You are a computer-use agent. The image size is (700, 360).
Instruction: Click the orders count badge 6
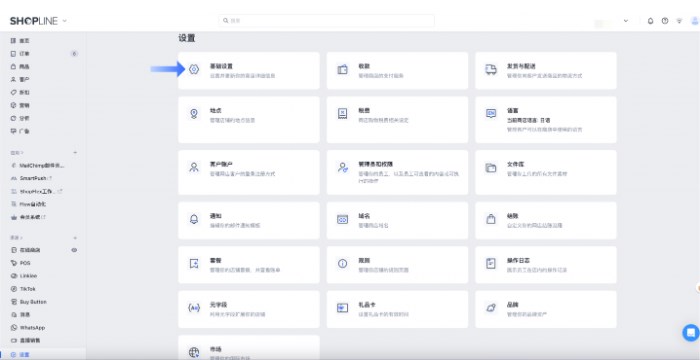(74, 54)
